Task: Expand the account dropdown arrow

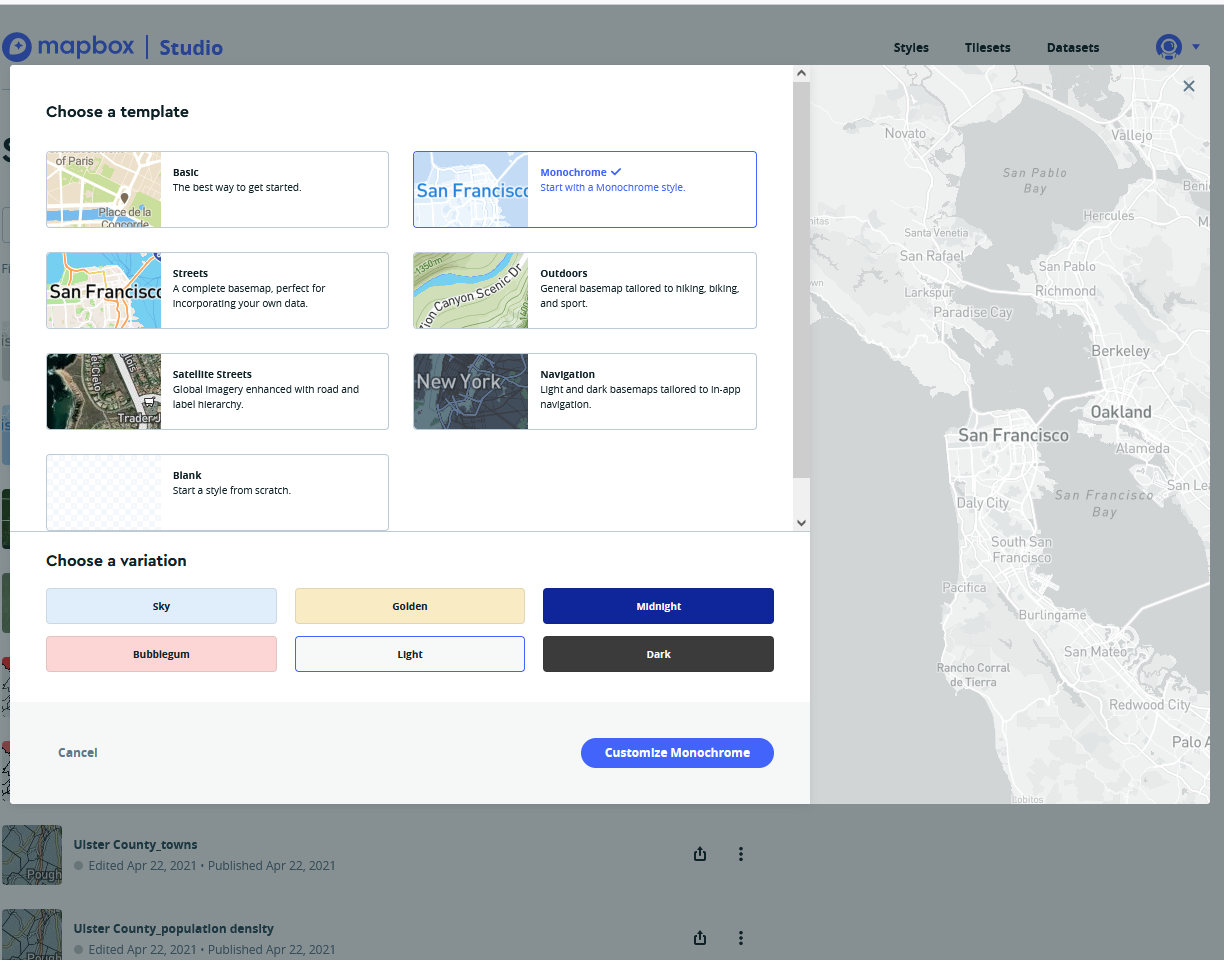Action: 1196,47
